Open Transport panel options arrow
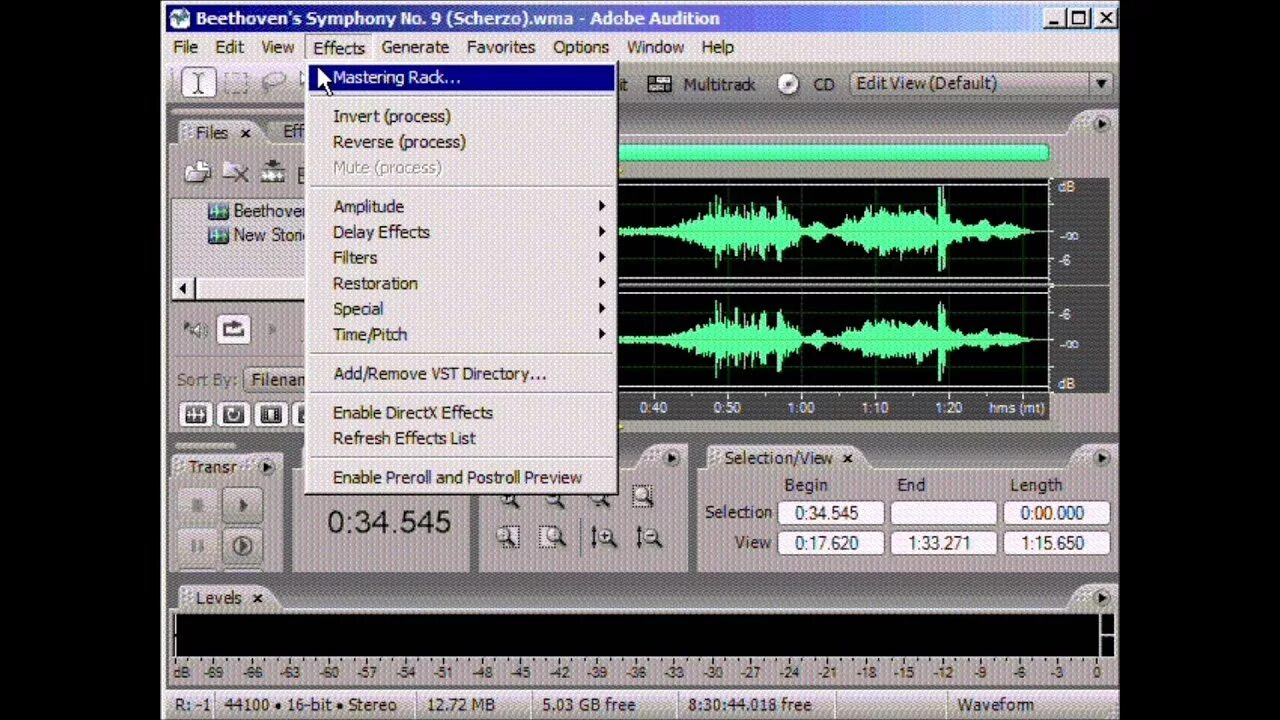Screen dimensions: 1280x720 tap(267, 467)
